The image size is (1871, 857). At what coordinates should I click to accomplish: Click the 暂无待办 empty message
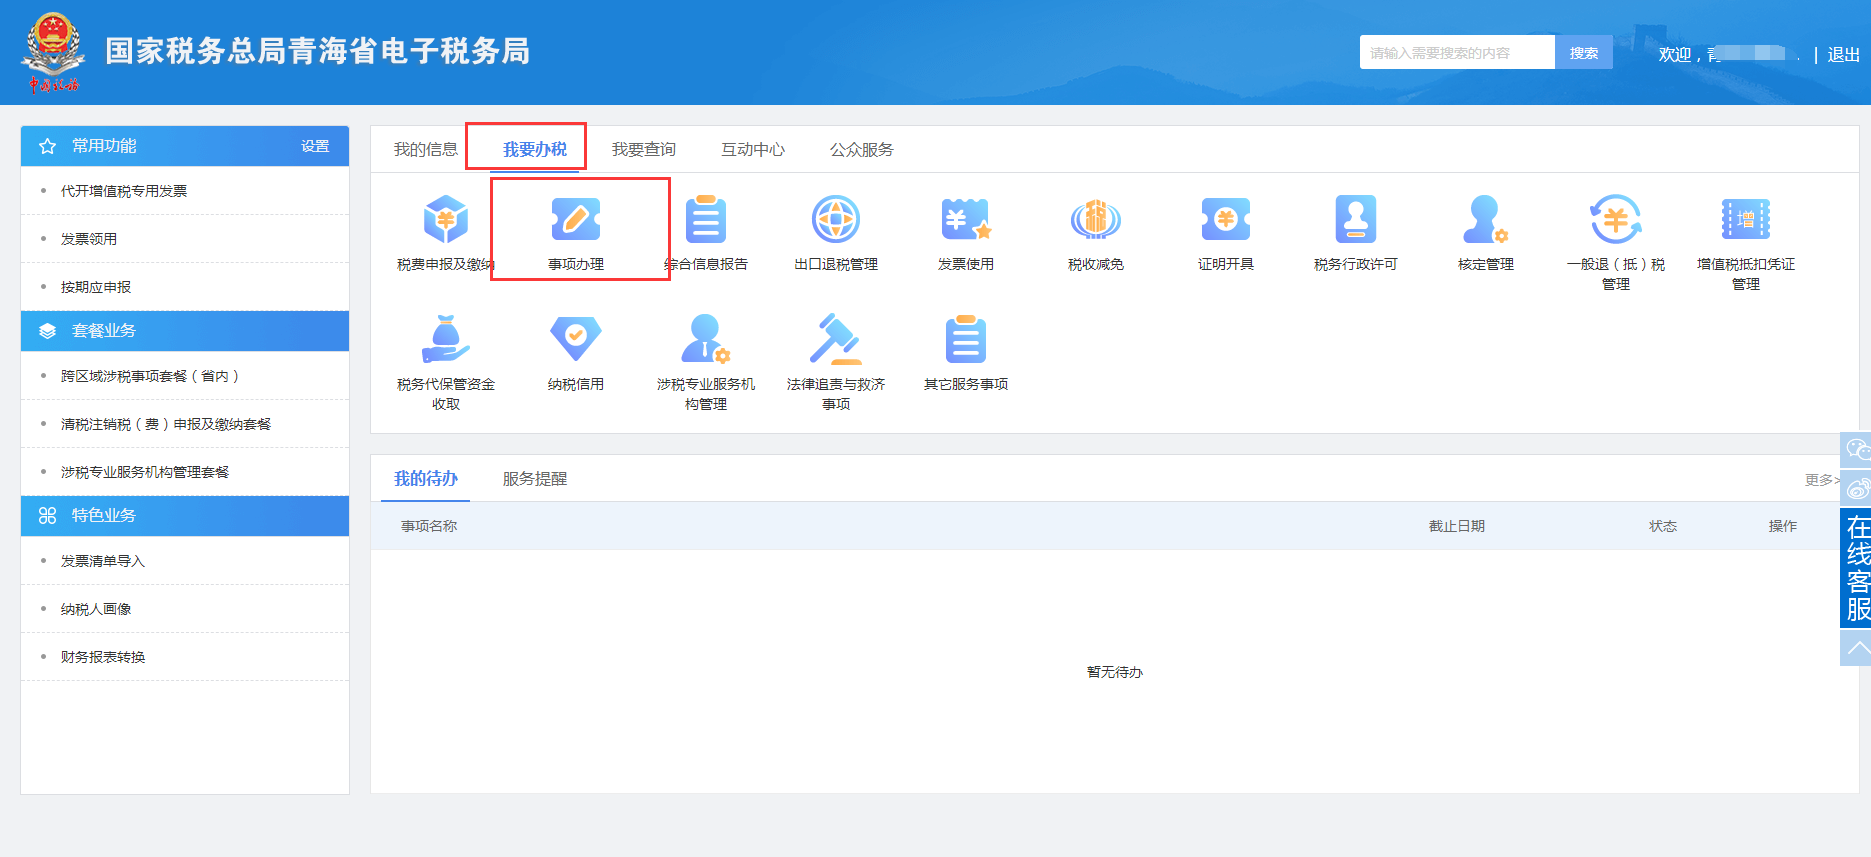1115,672
